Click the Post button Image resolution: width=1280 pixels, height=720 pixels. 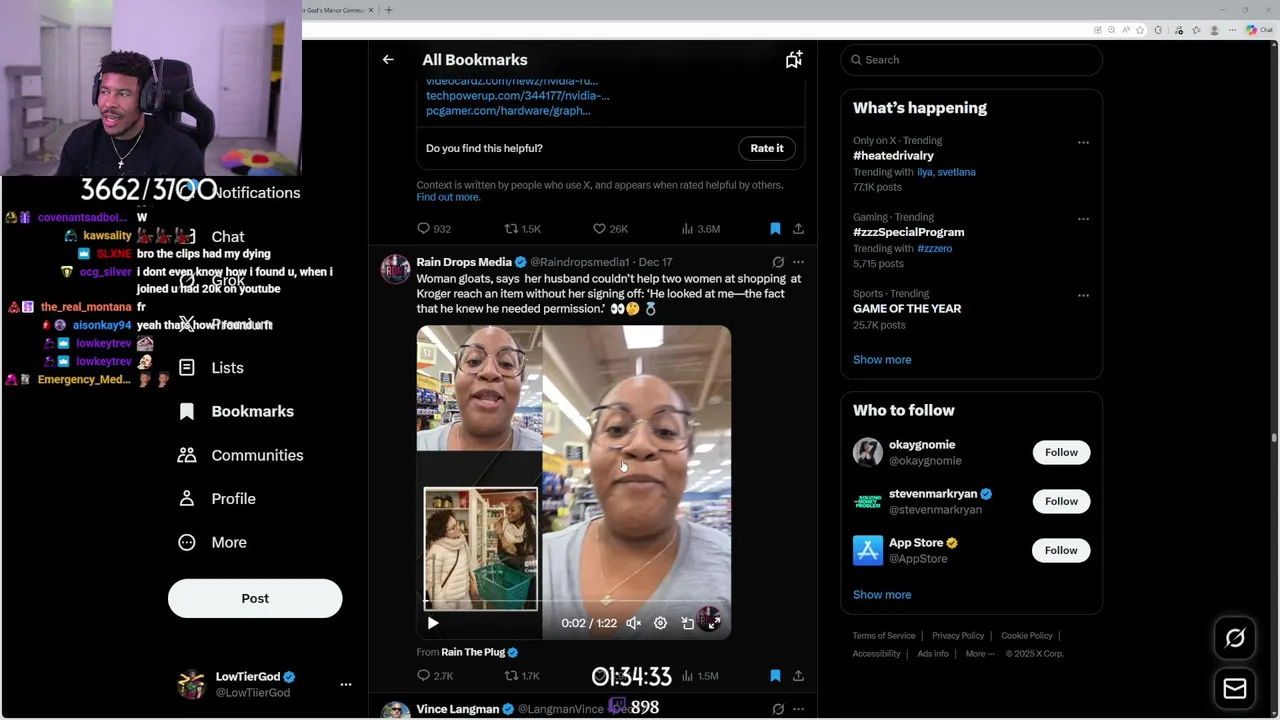point(255,598)
